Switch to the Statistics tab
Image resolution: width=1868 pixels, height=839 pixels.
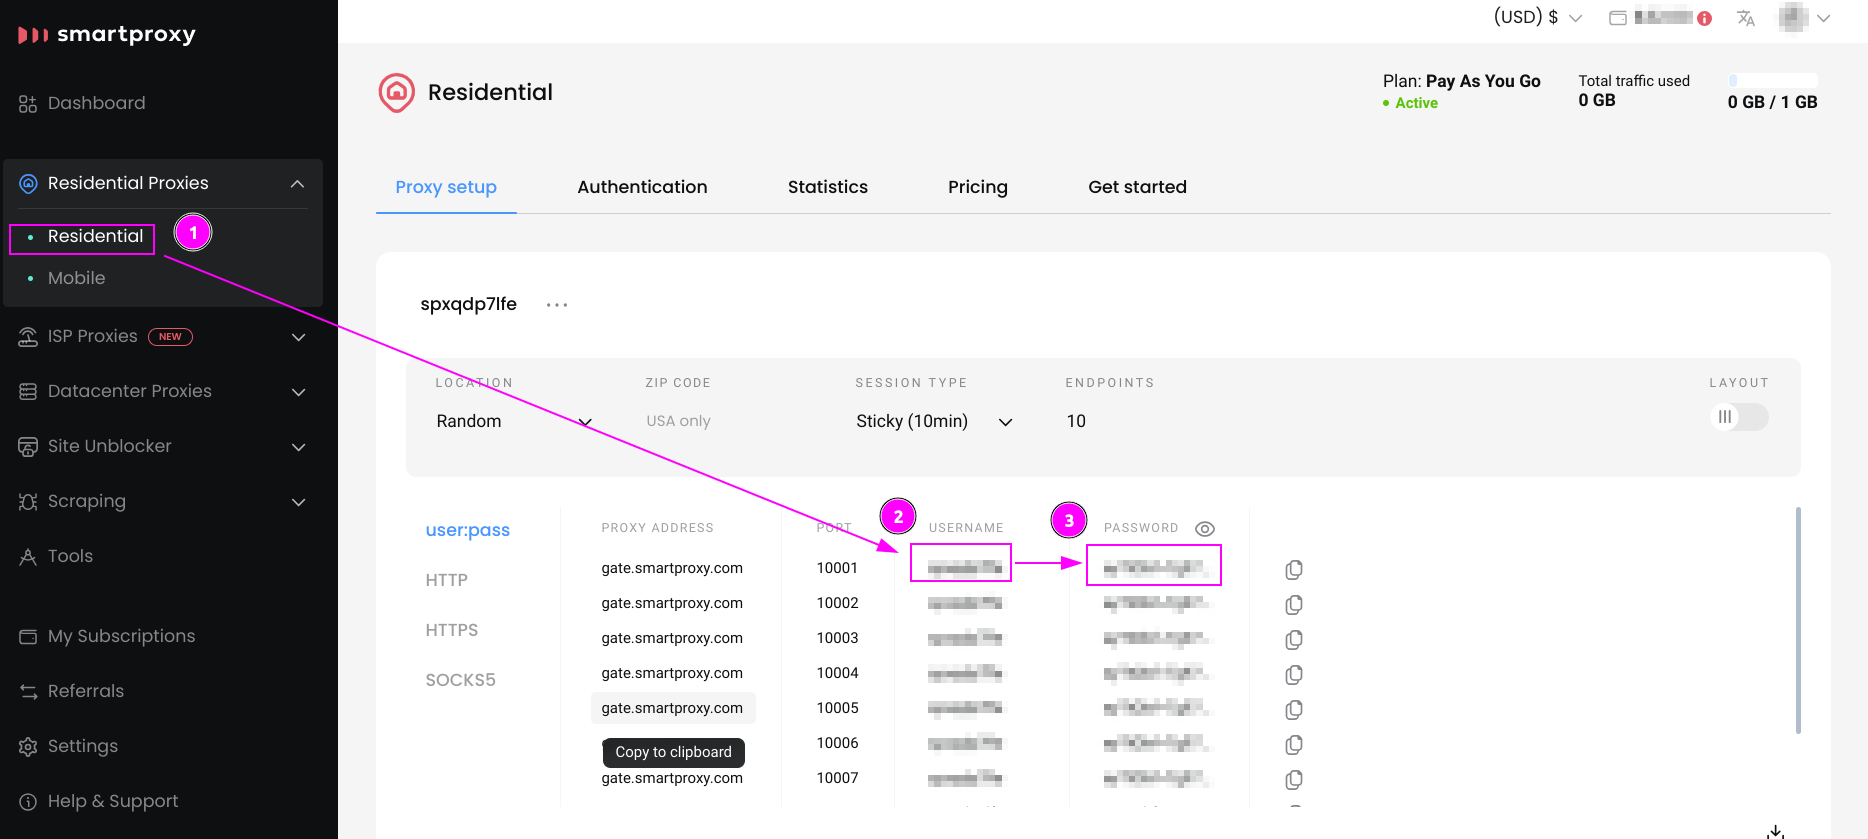(x=828, y=187)
